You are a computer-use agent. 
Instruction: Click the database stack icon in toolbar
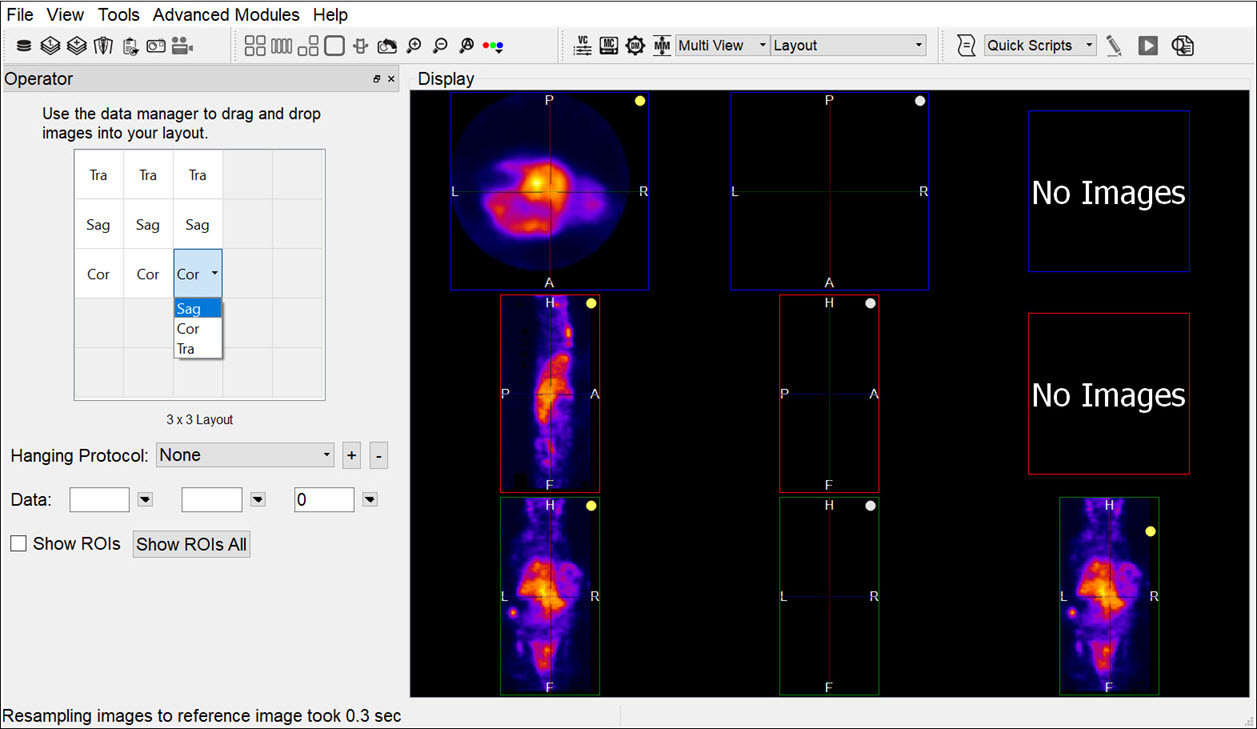tap(24, 46)
